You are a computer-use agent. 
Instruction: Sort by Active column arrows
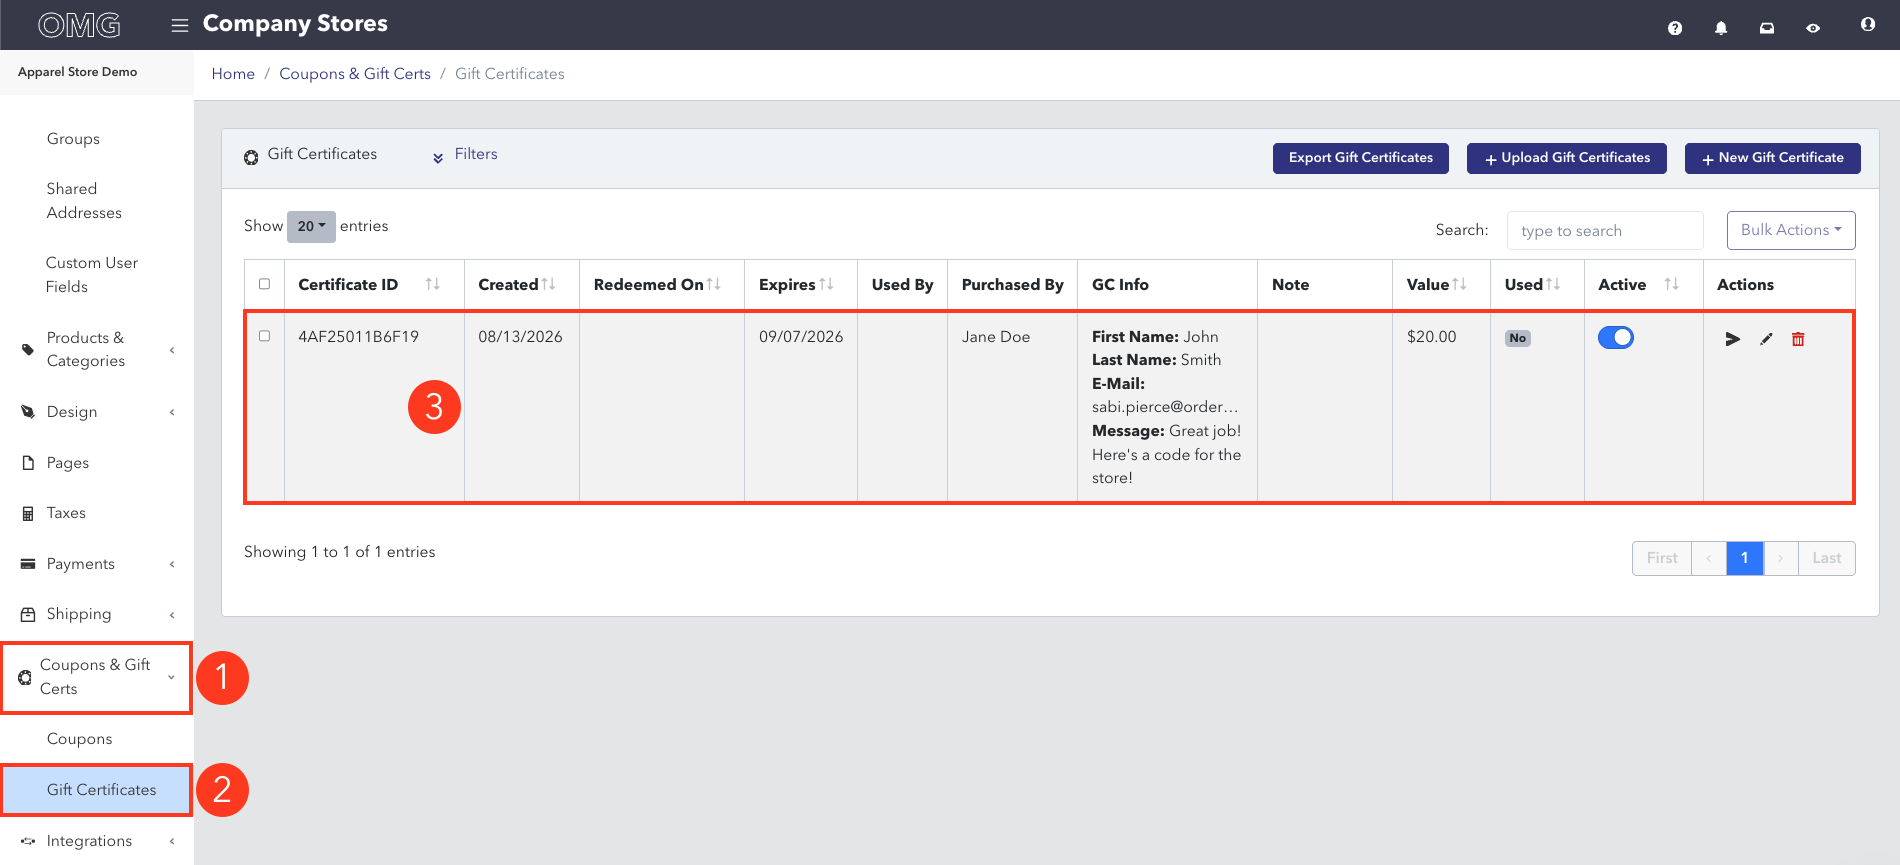tap(1671, 284)
